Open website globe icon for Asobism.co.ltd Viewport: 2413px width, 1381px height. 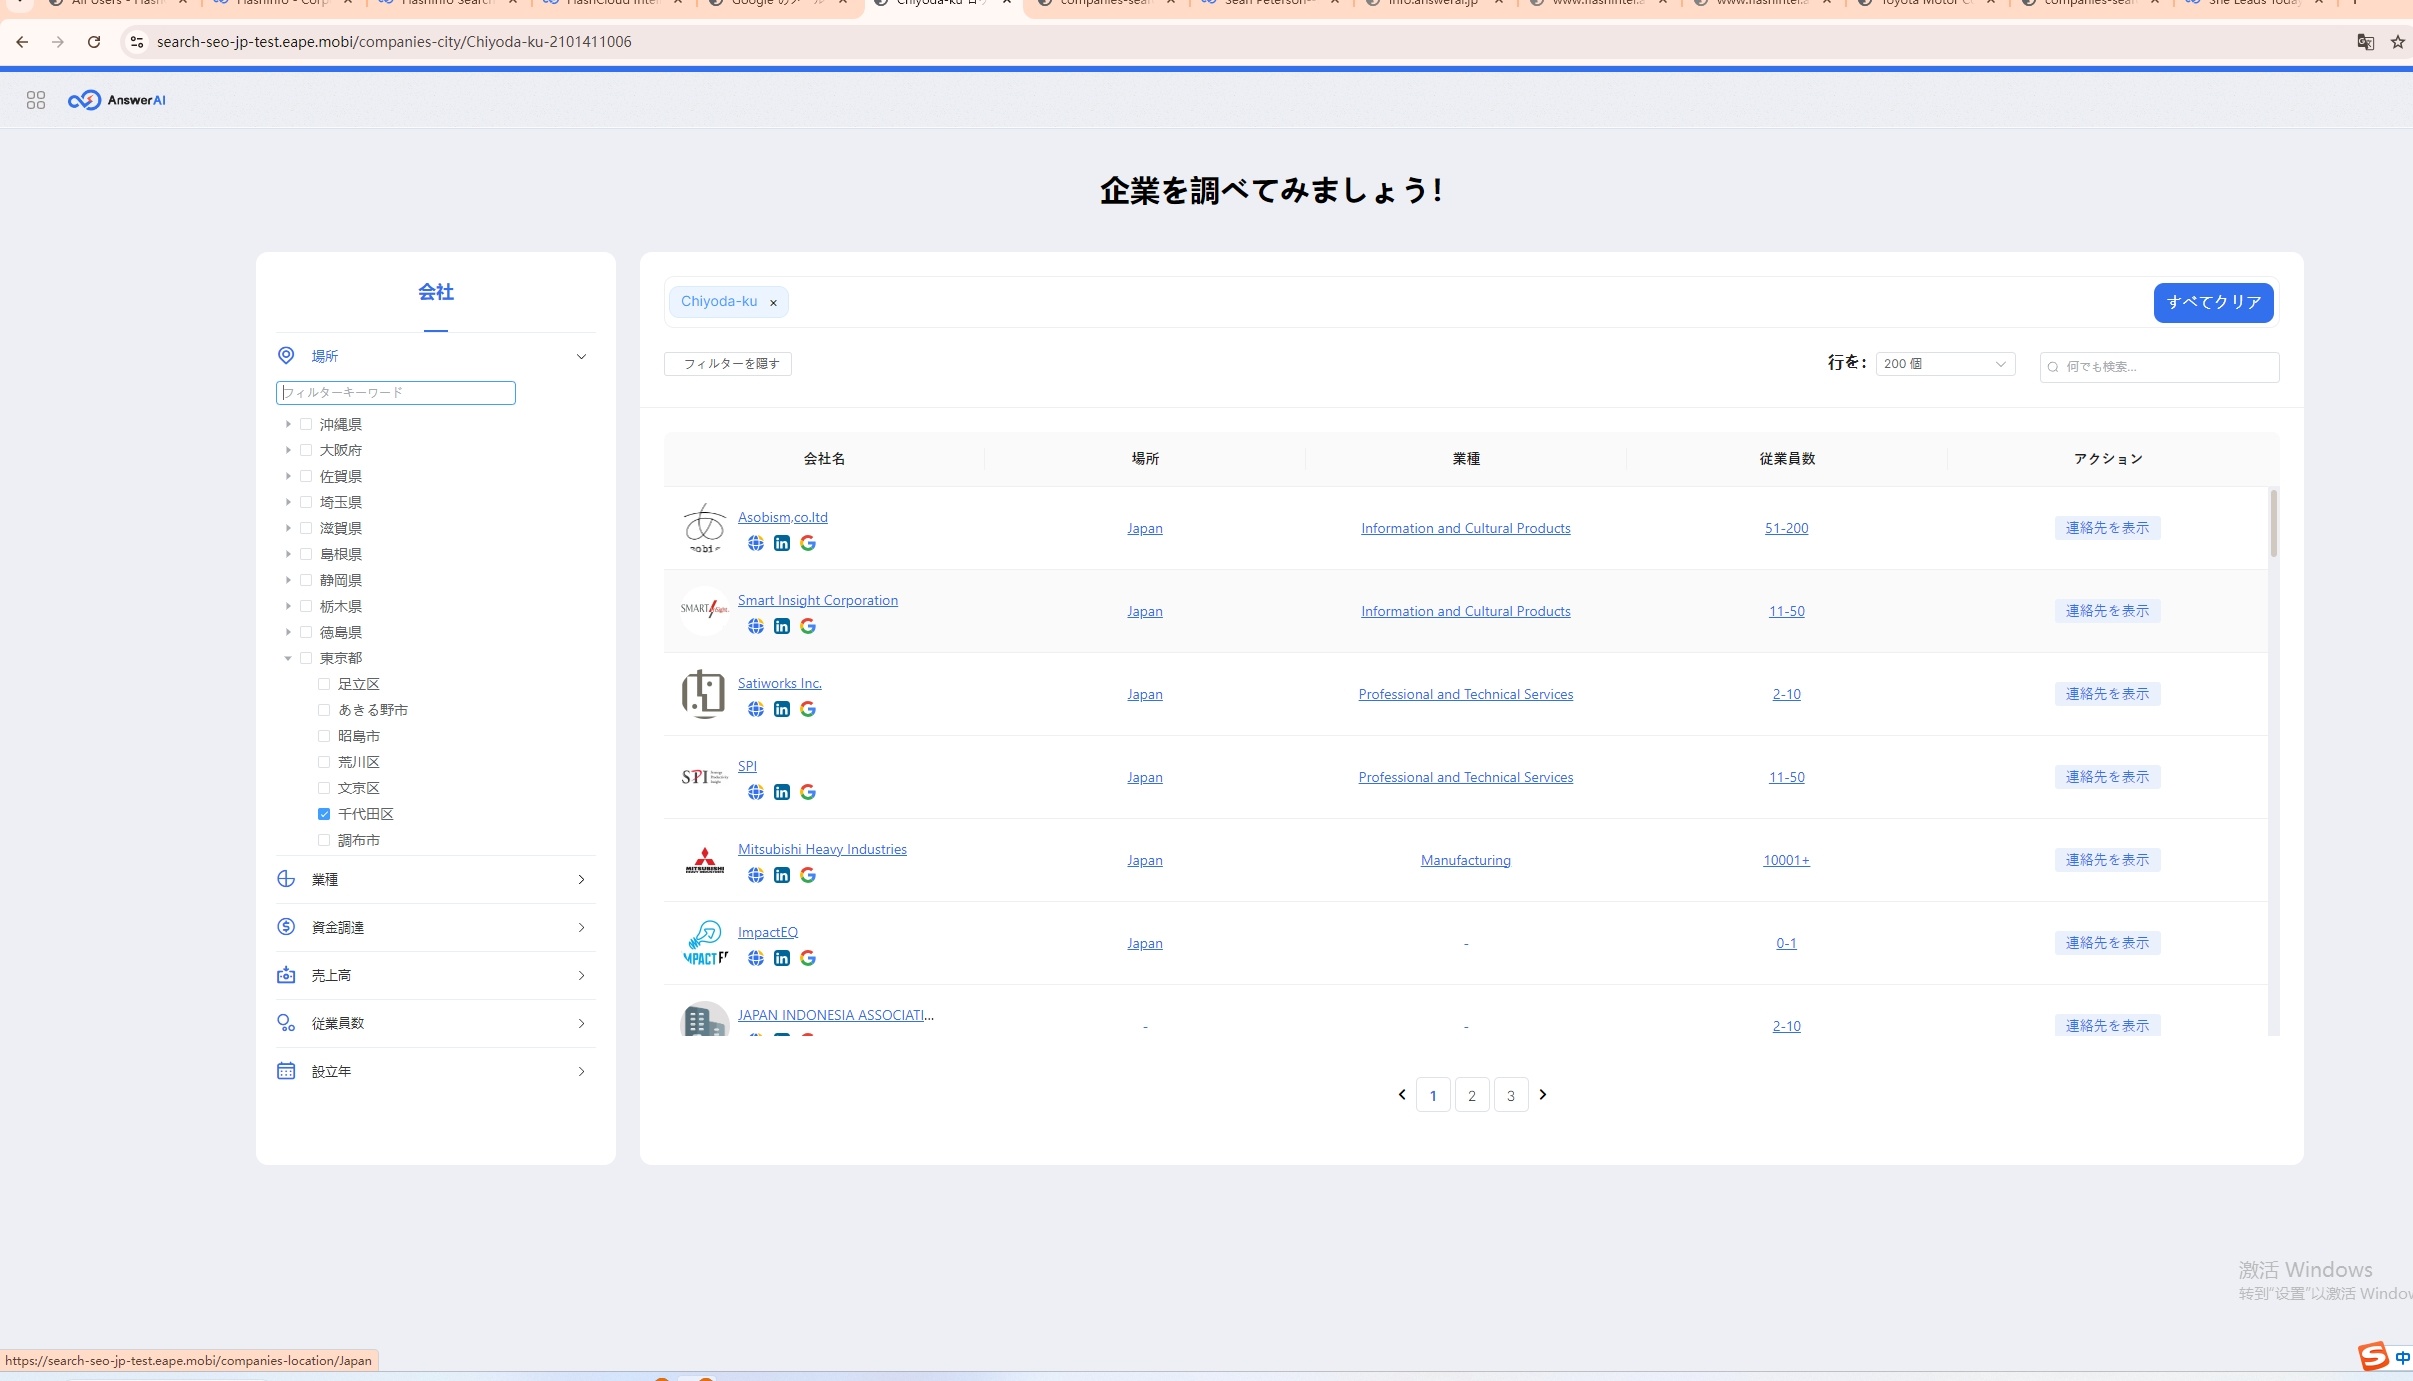click(x=756, y=543)
